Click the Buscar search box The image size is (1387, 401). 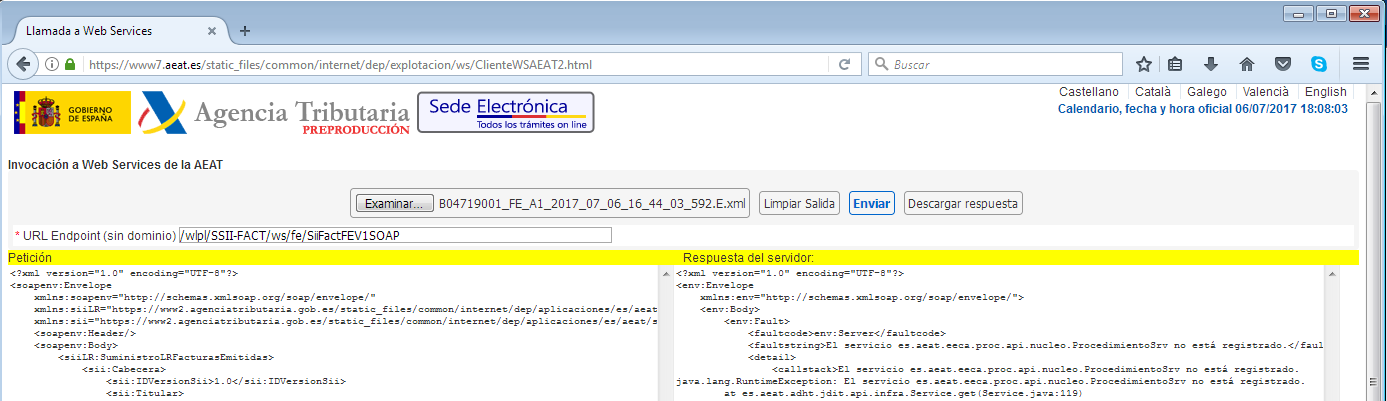[x=997, y=64]
